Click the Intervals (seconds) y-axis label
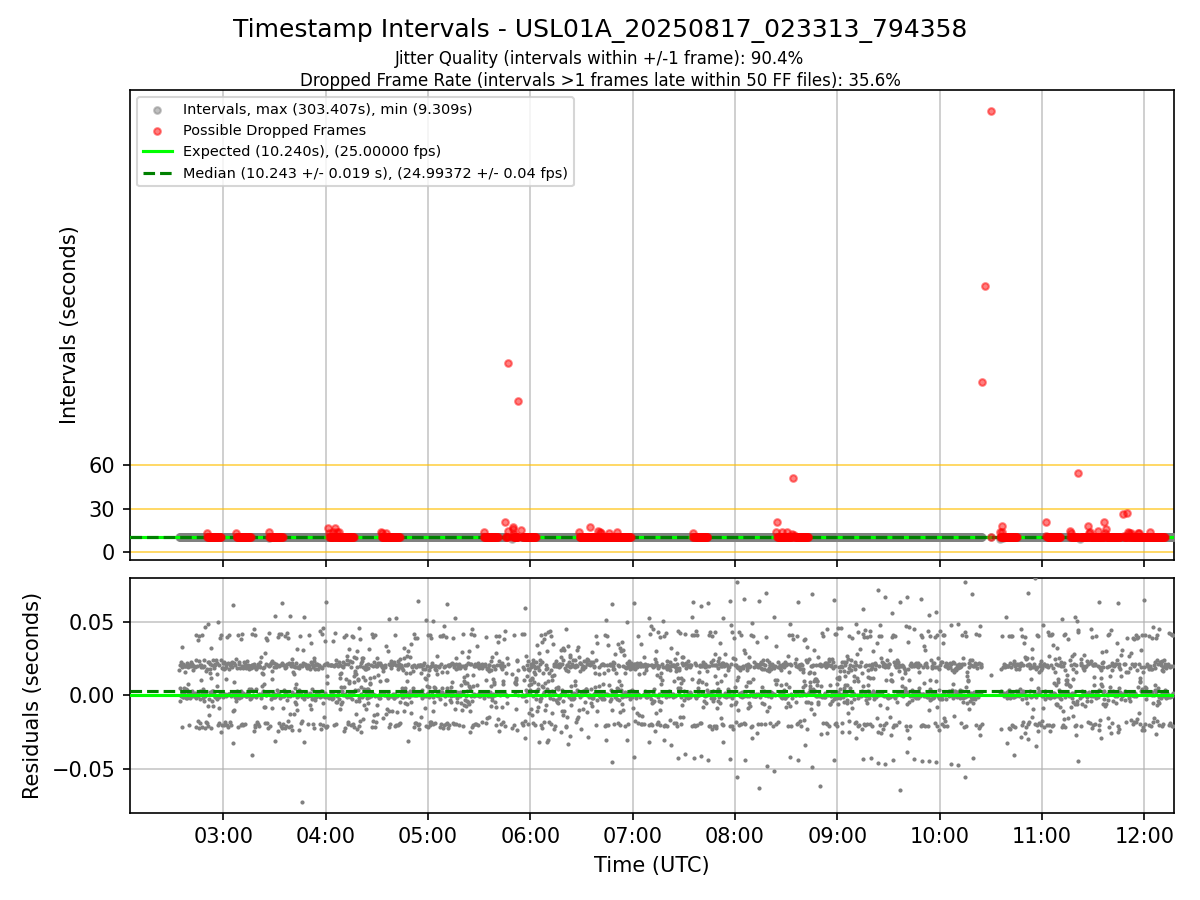1200x900 pixels. [68, 325]
